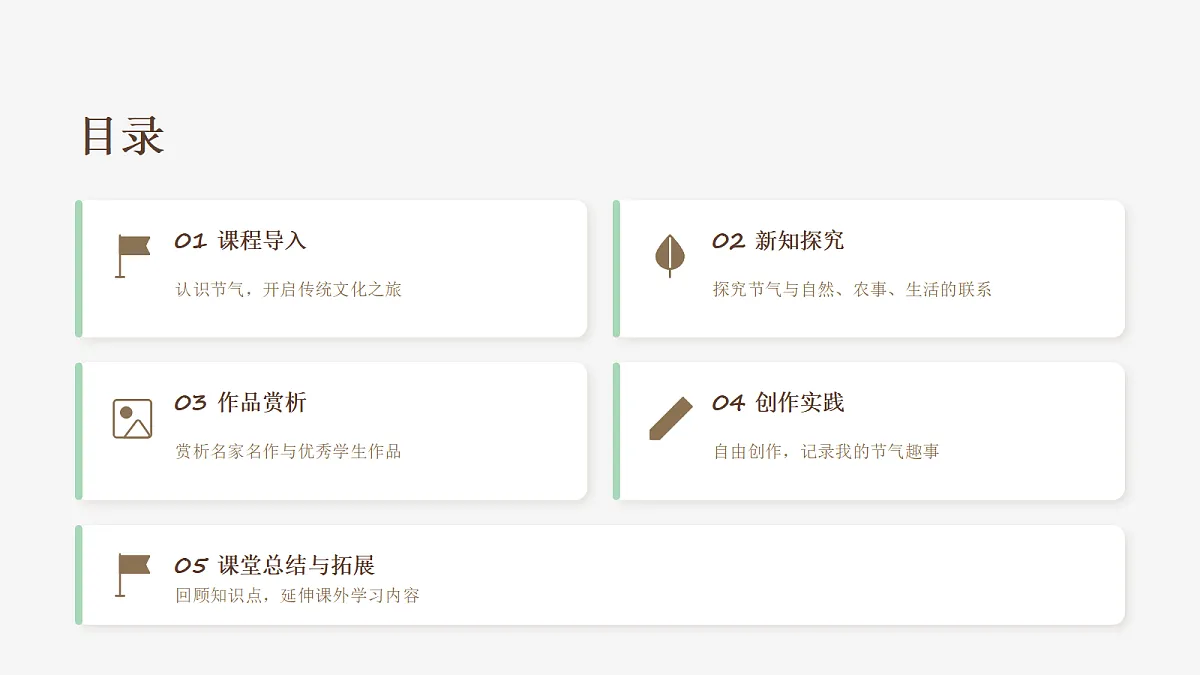1200x675 pixels.
Task: Click the green accent bar of 课程导入 card
Action: 79,269
